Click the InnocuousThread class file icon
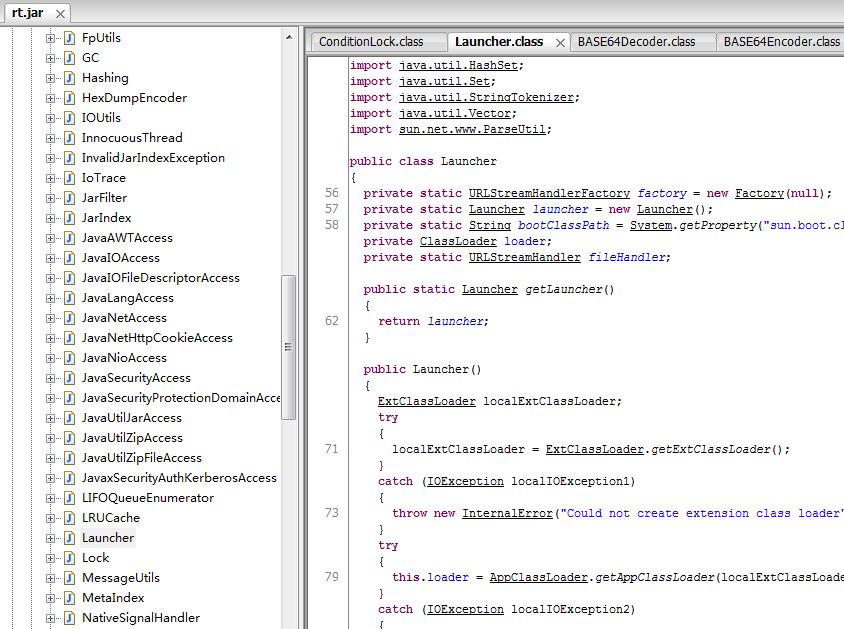This screenshot has height=629, width=844. [x=69, y=138]
